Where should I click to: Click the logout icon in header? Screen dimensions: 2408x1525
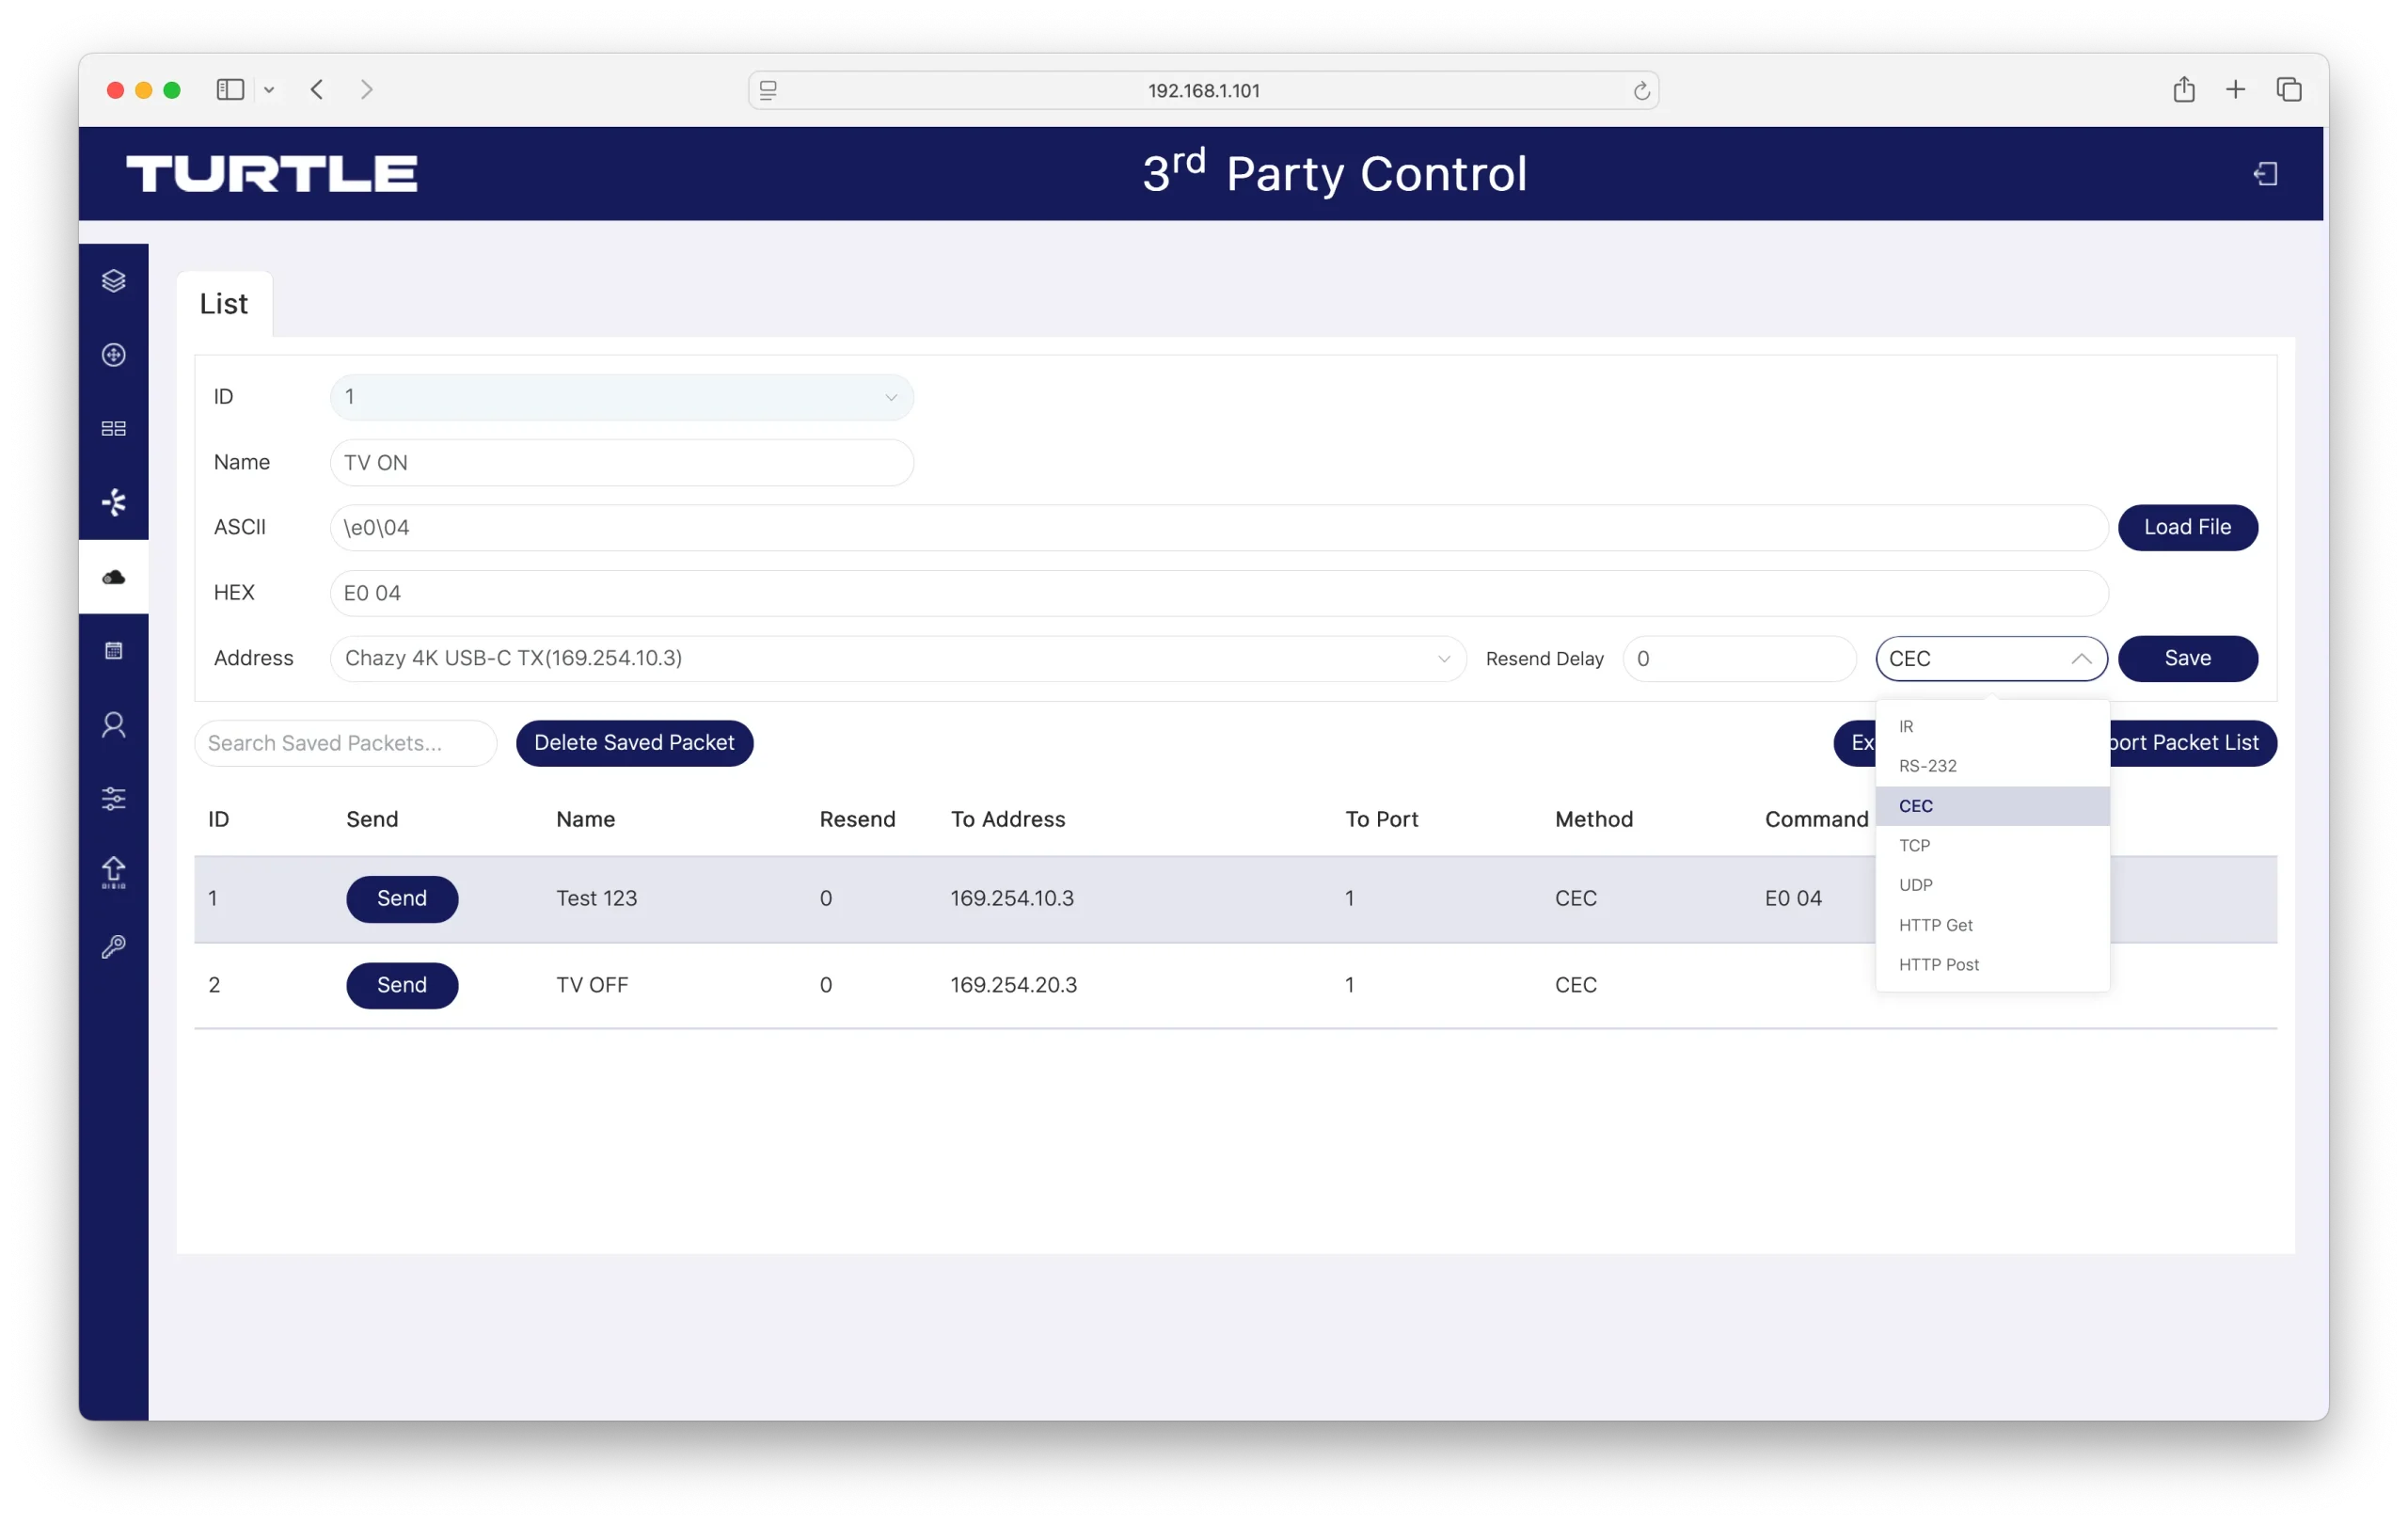coord(2265,174)
